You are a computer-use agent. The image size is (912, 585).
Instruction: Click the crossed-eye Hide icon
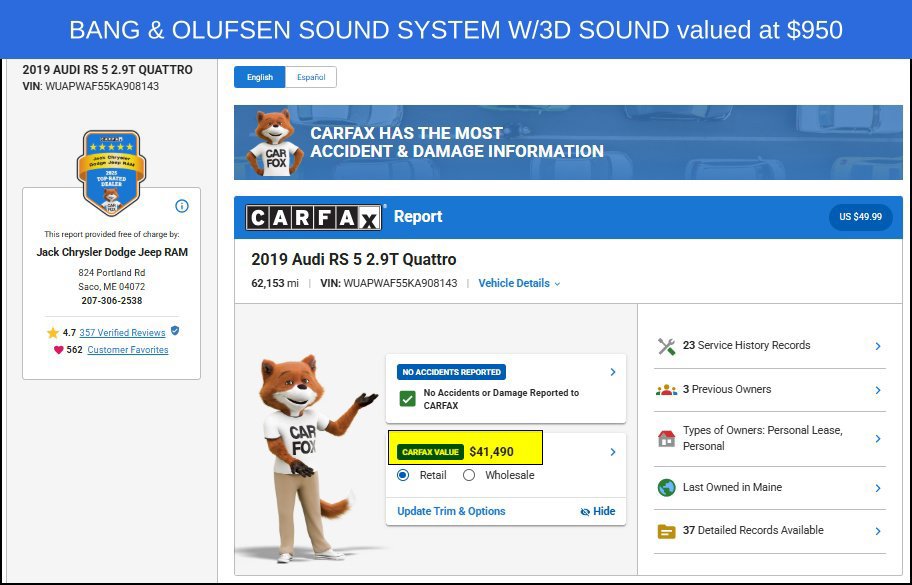click(585, 512)
